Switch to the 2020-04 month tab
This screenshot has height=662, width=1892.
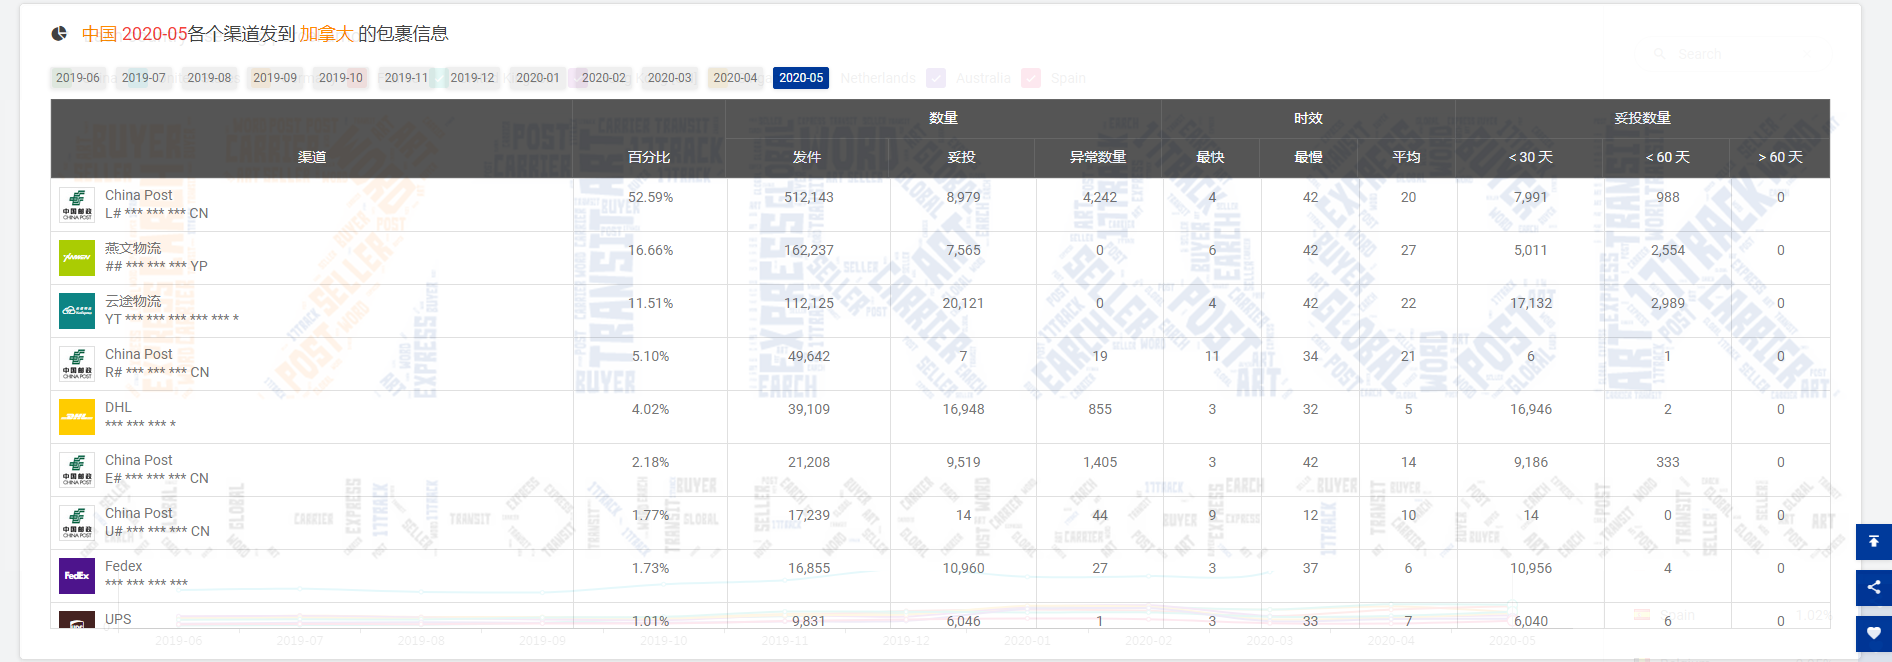(735, 78)
